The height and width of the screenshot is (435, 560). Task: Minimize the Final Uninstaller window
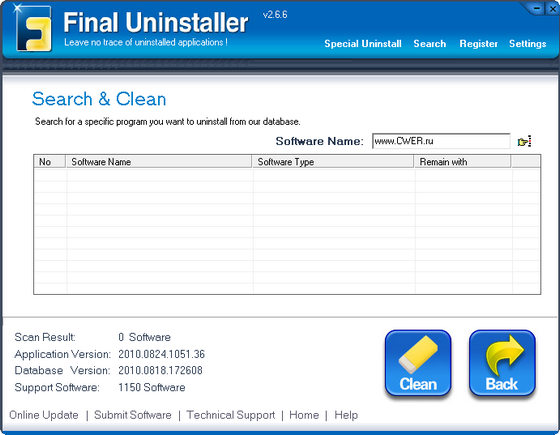click(x=536, y=9)
